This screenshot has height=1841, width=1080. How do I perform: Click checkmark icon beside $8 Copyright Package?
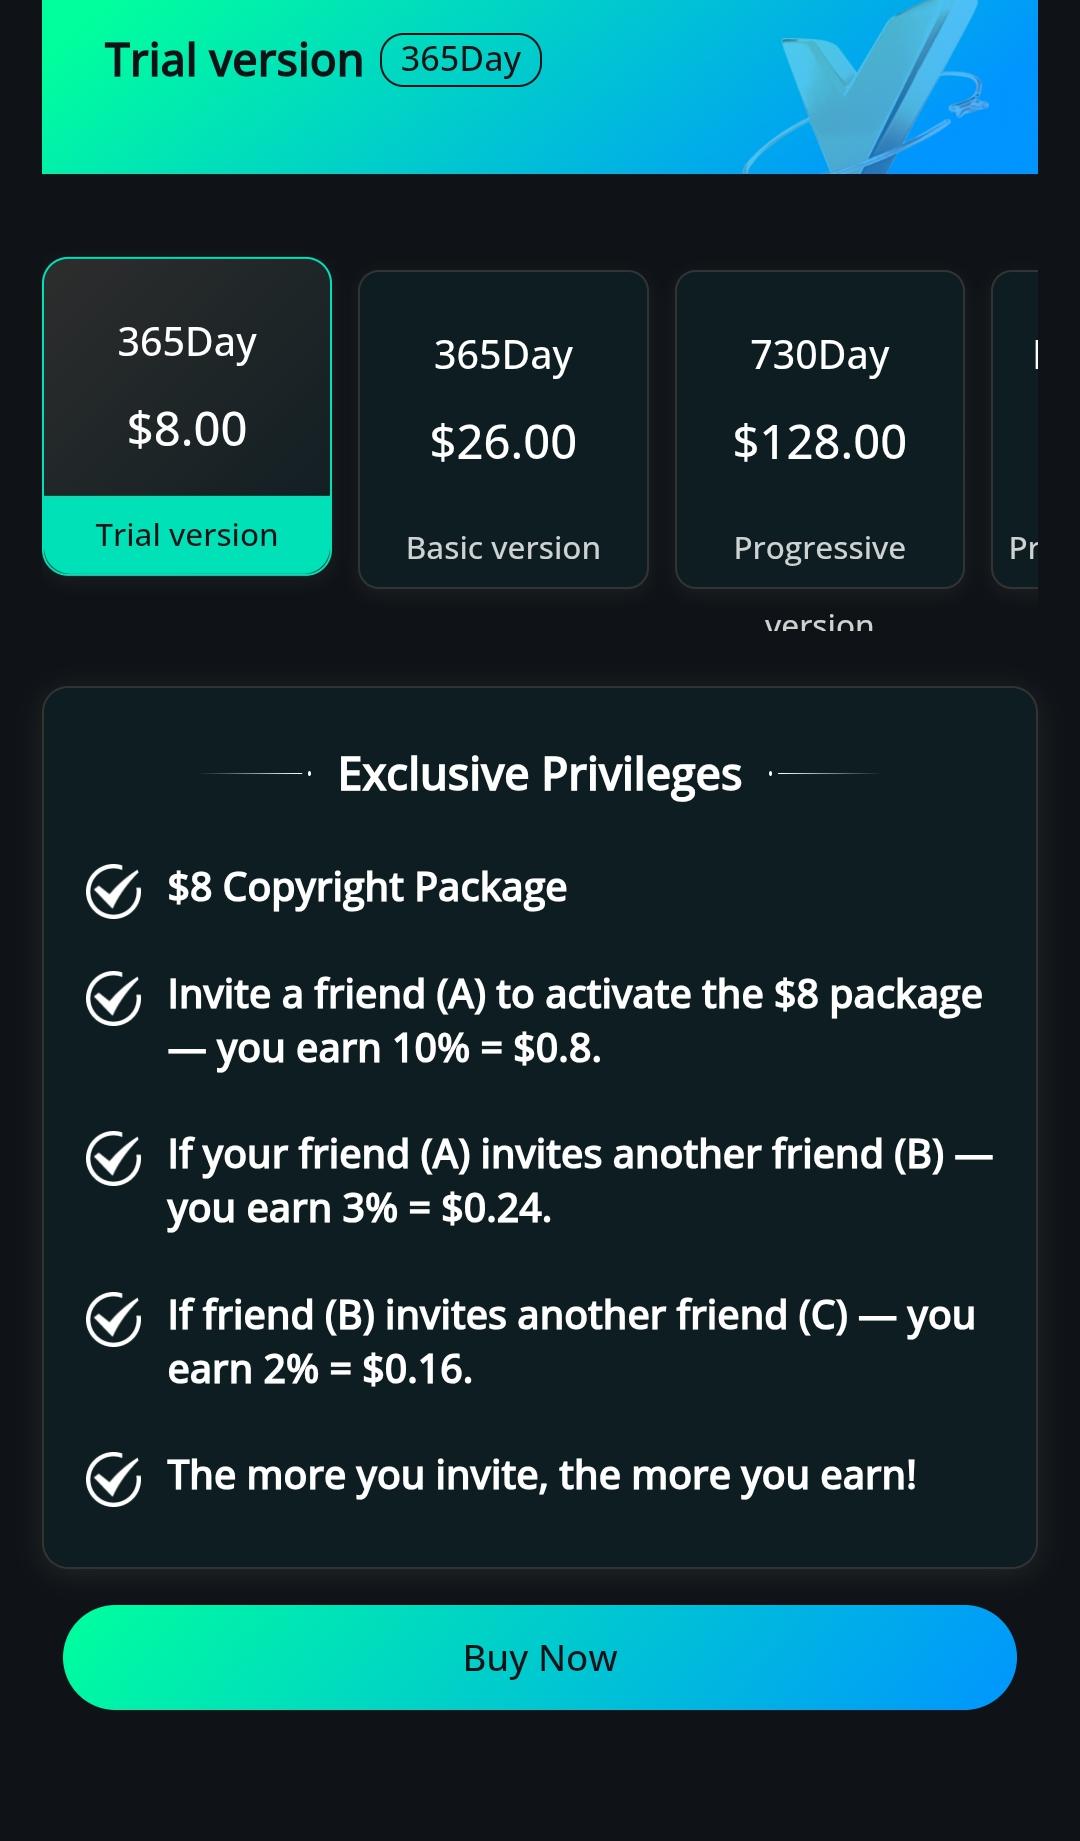[113, 890]
